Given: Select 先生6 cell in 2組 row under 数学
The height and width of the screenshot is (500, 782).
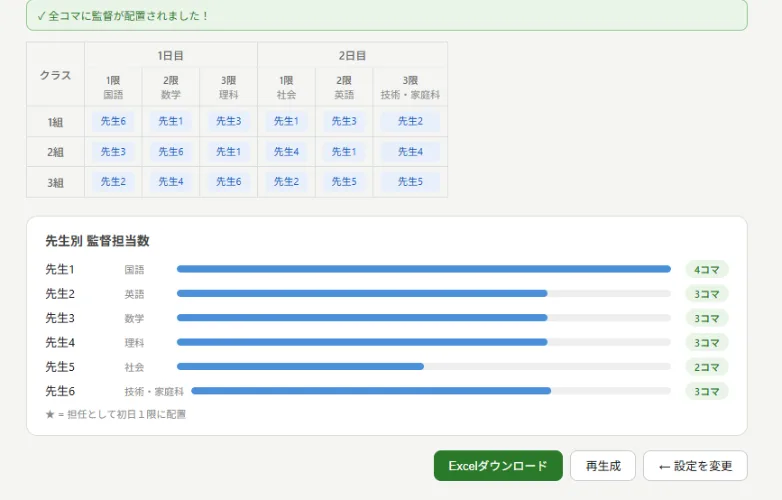Looking at the screenshot, I should 171,152.
